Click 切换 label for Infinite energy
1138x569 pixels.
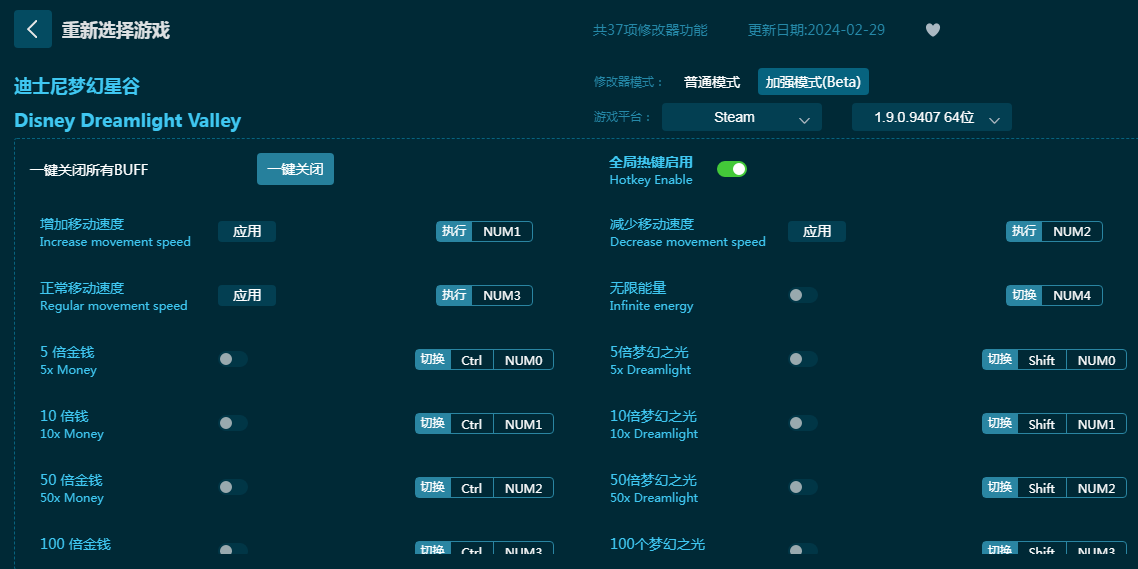tap(1024, 295)
